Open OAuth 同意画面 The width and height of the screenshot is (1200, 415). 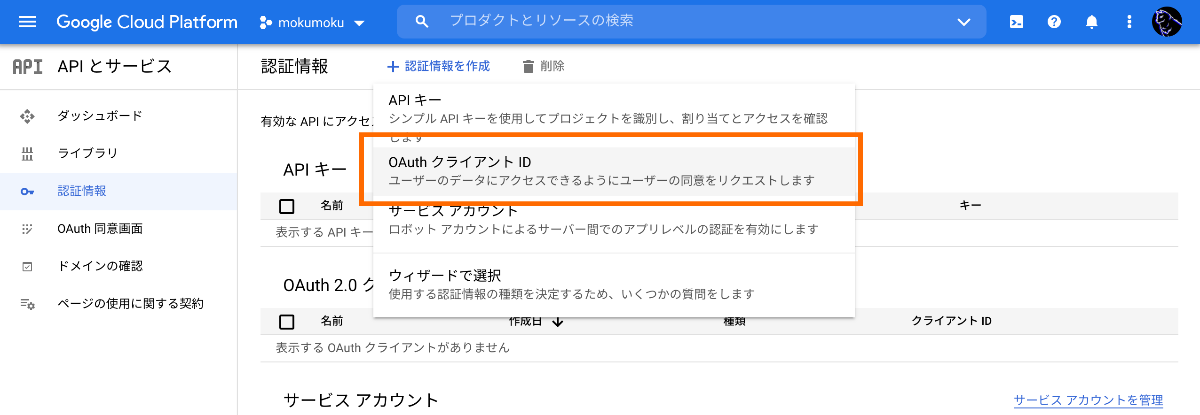(100, 229)
